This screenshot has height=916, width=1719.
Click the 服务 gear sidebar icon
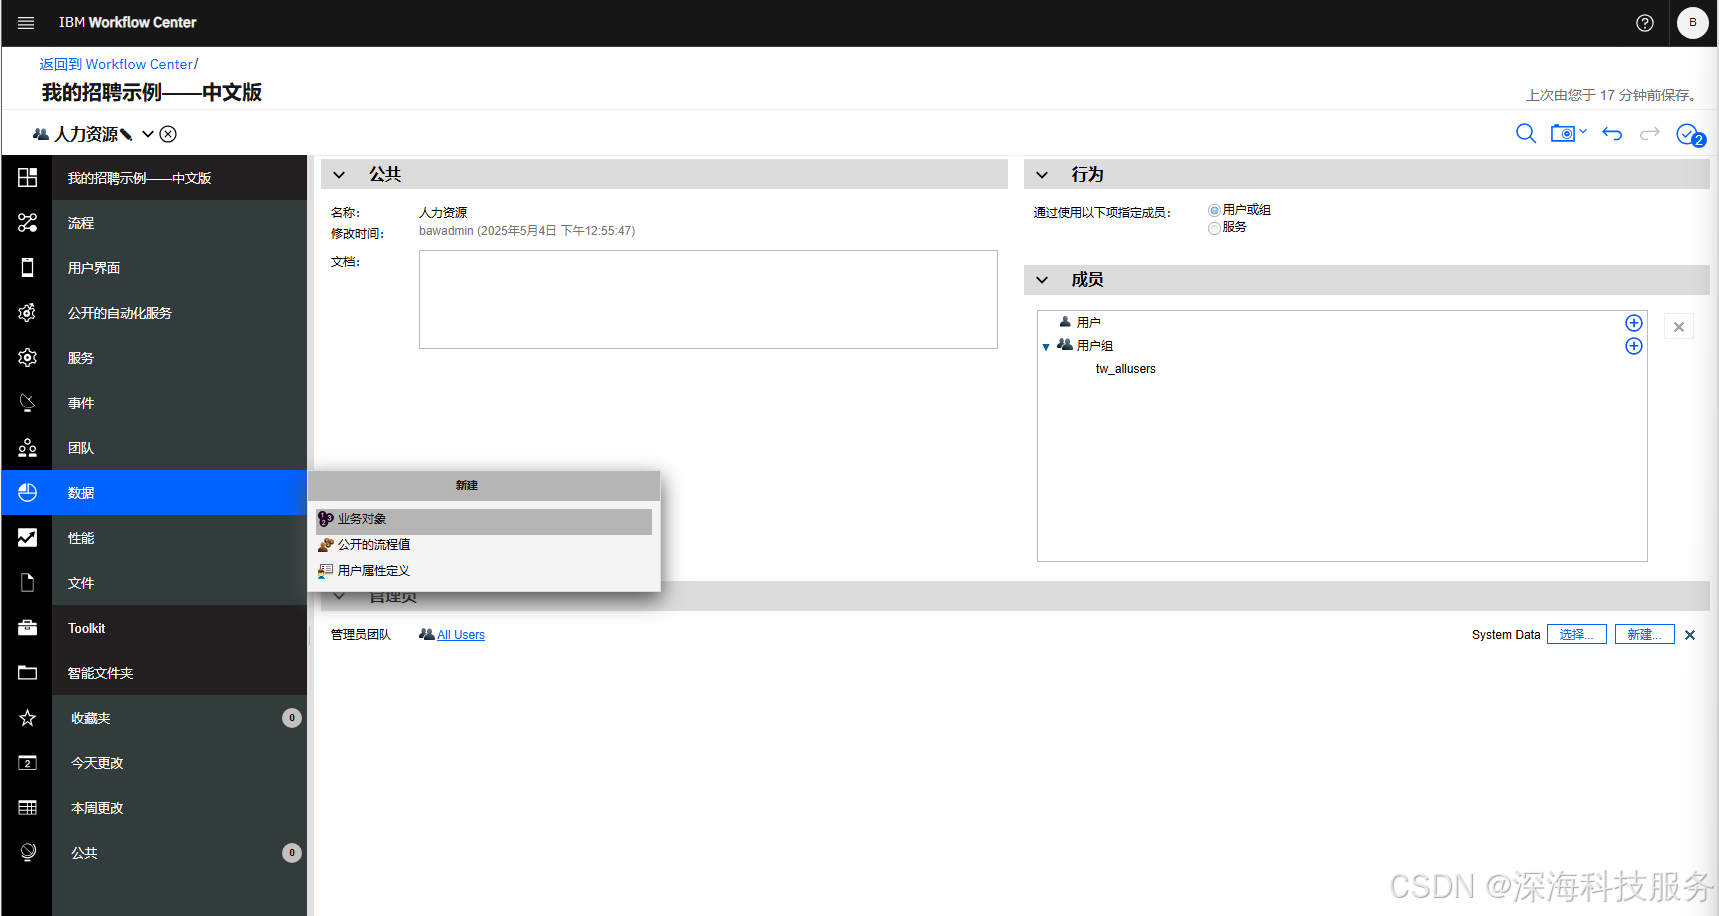click(x=27, y=357)
